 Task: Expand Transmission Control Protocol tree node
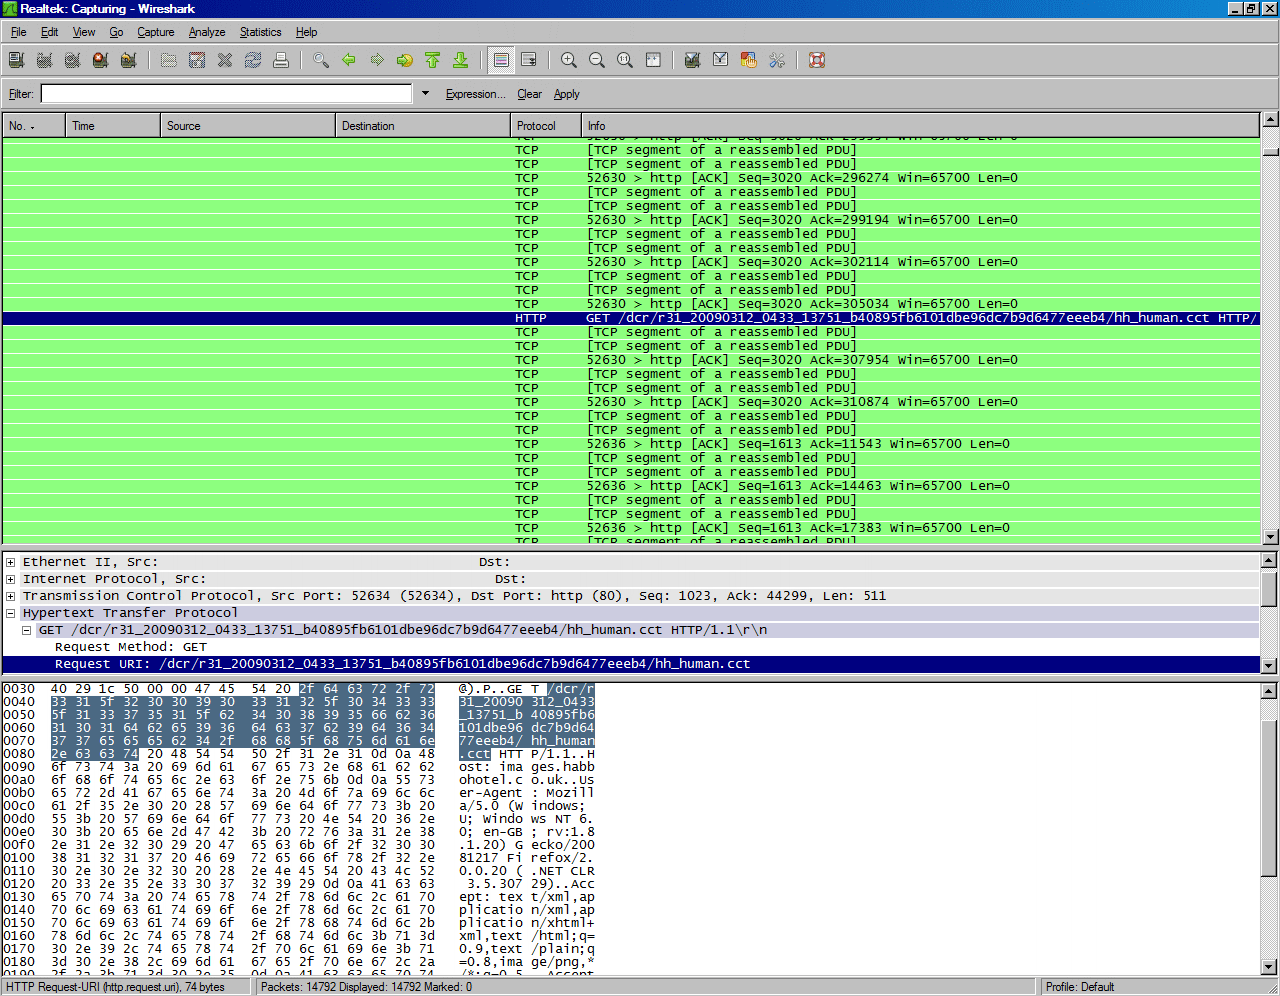click(x=11, y=596)
